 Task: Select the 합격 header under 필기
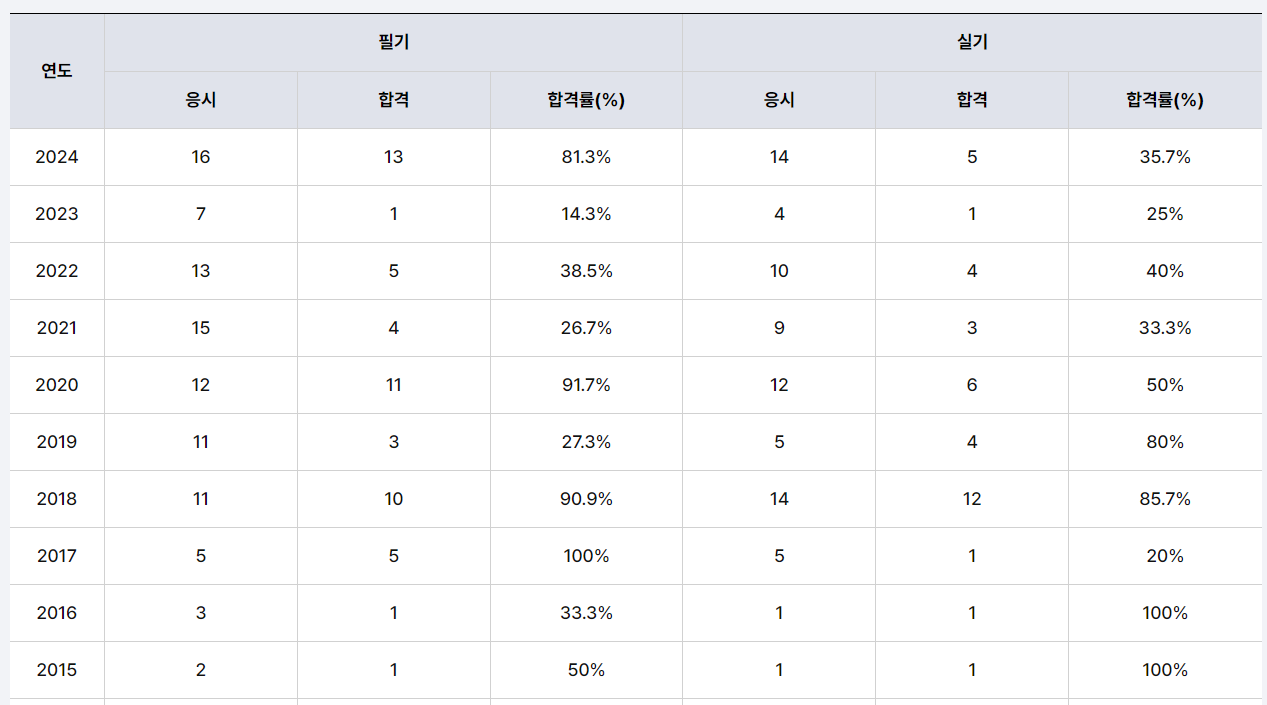point(393,100)
